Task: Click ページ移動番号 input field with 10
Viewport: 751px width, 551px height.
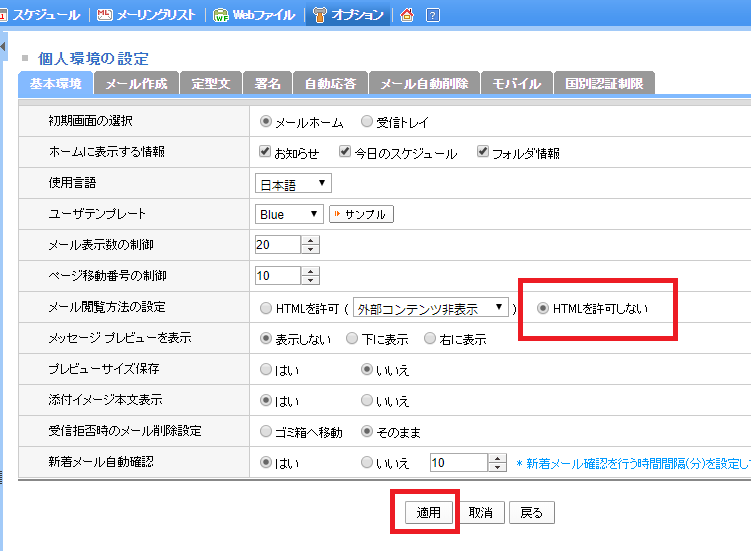Action: tap(278, 276)
